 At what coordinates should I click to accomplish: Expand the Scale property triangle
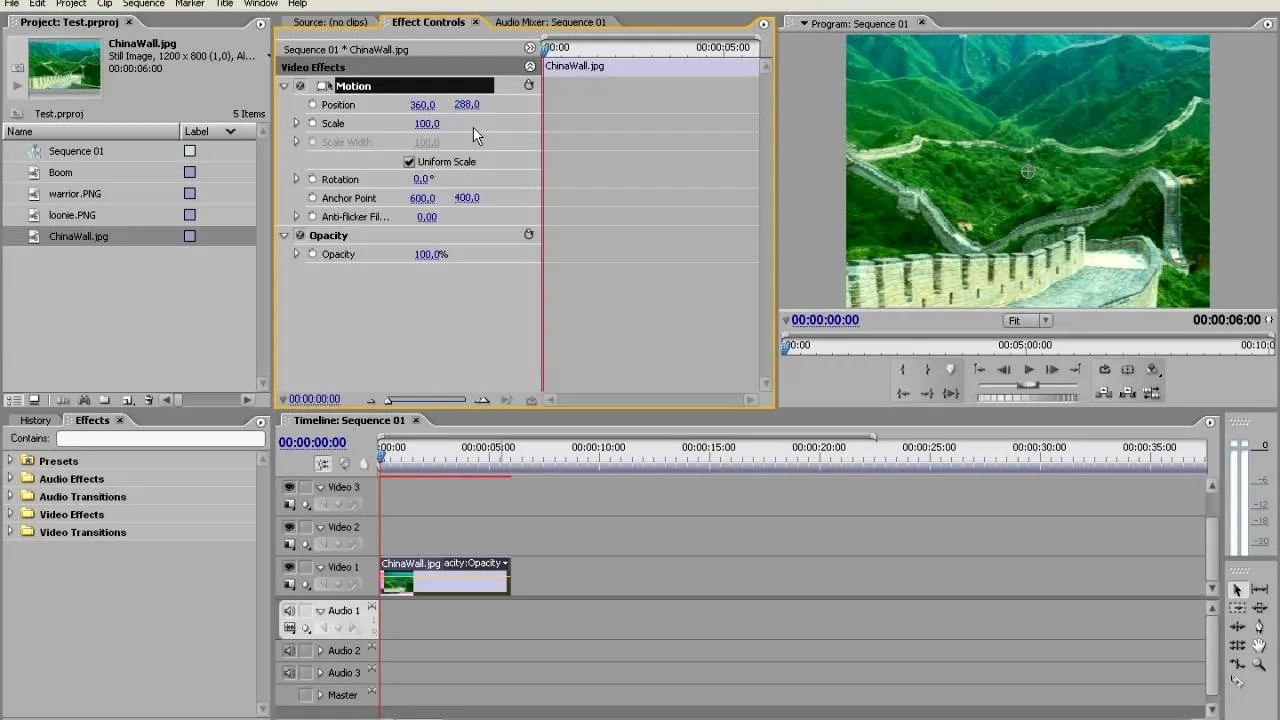pyautogui.click(x=296, y=123)
